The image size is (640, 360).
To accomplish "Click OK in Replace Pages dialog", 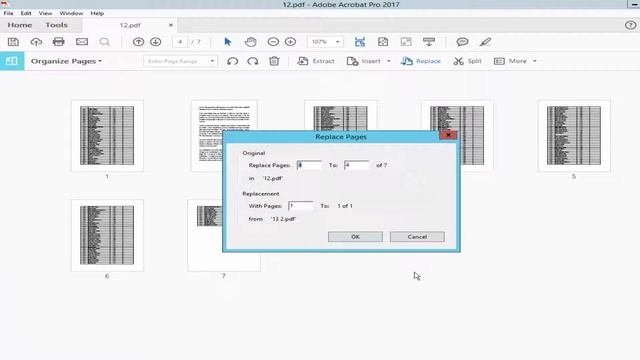I will point(355,237).
